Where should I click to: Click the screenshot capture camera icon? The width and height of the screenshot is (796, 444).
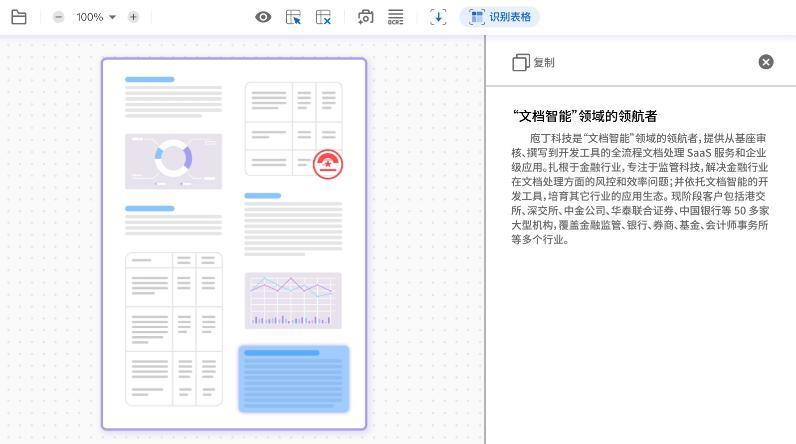(x=366, y=17)
